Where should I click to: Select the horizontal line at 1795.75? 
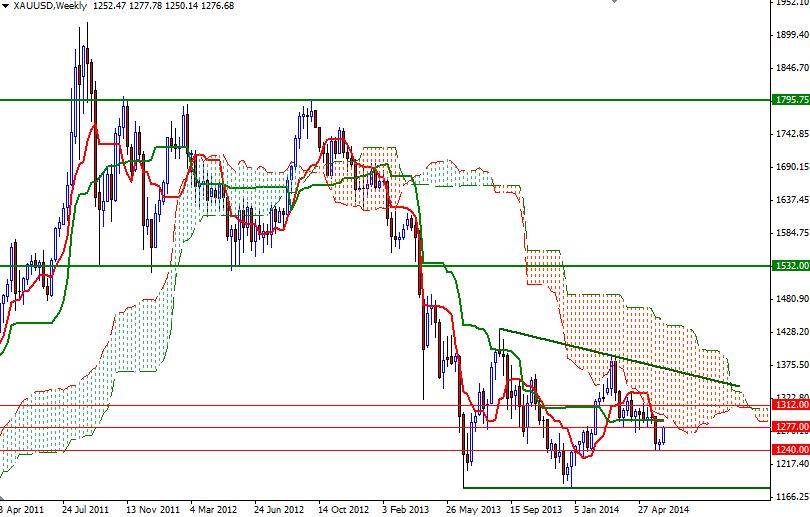click(385, 100)
